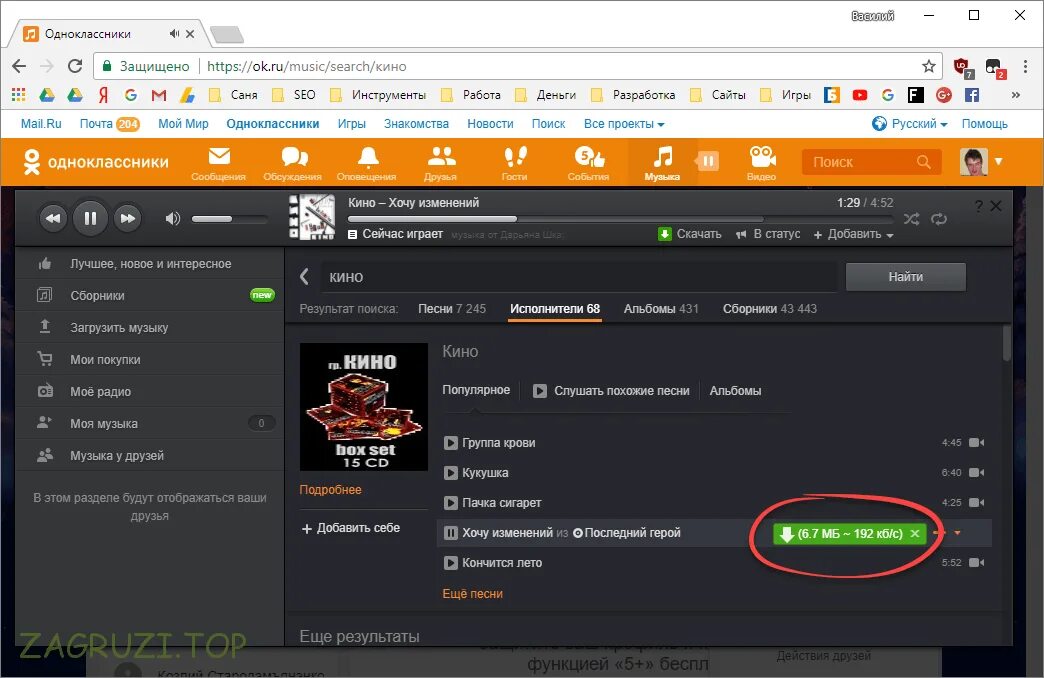Screen dimensions: 1044x678
Task: Open the Discussions (Обсуждения) icon
Action: click(293, 163)
